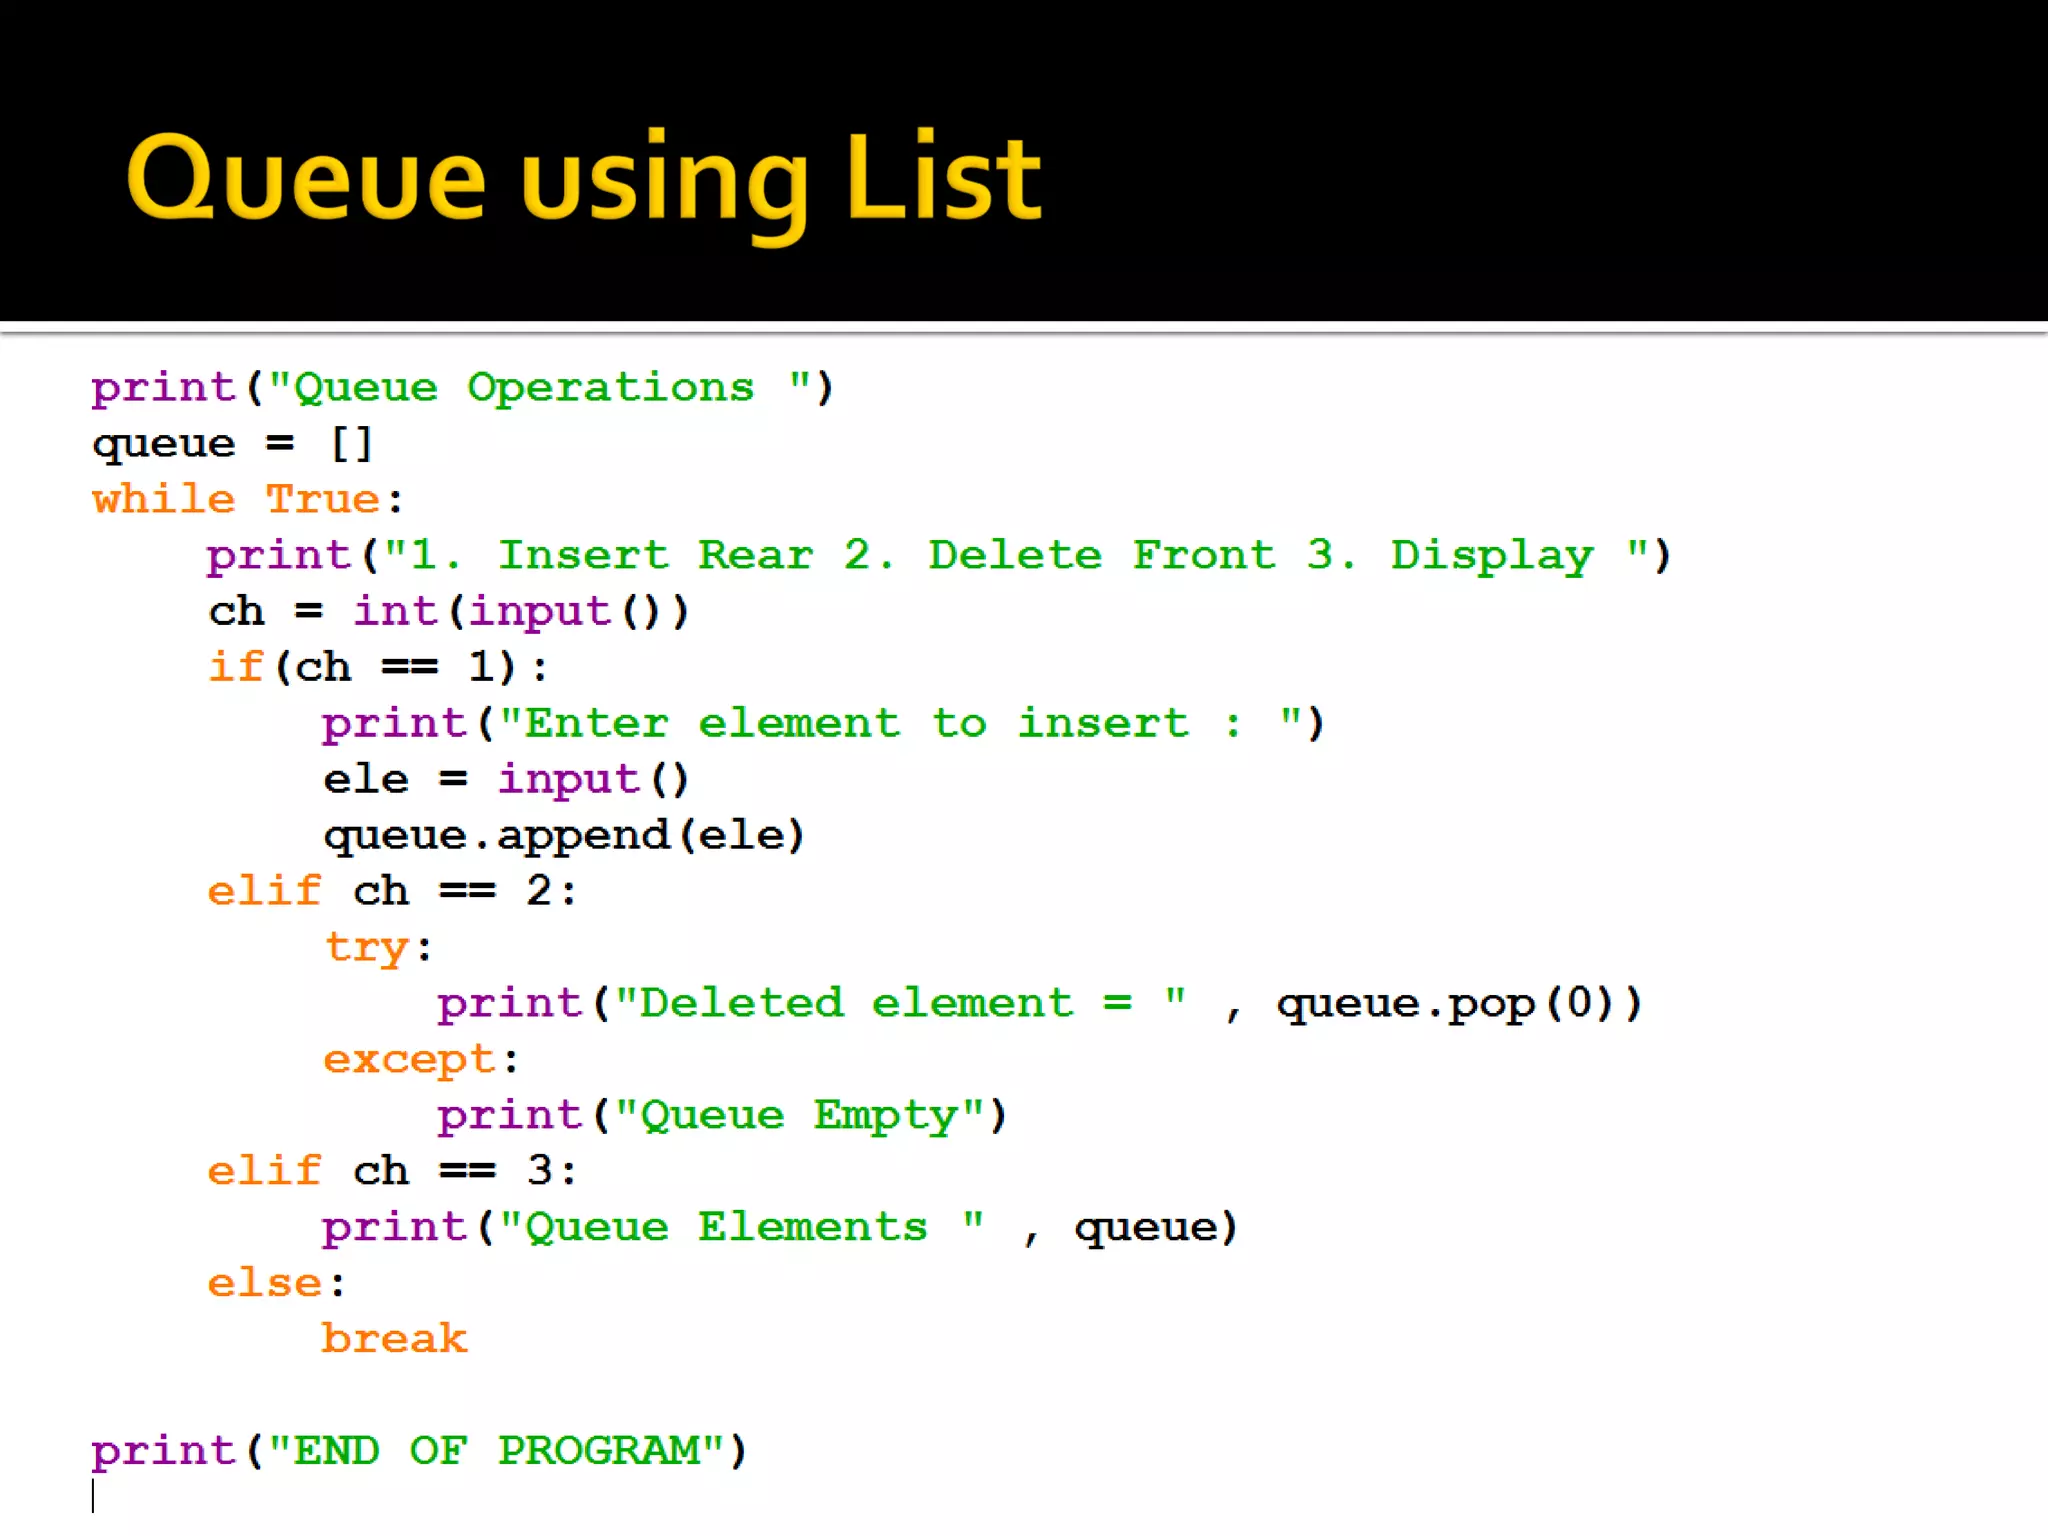Viewport: 2048px width, 1536px height.
Task: Click the "ch = int(input())" line
Action: (x=448, y=612)
